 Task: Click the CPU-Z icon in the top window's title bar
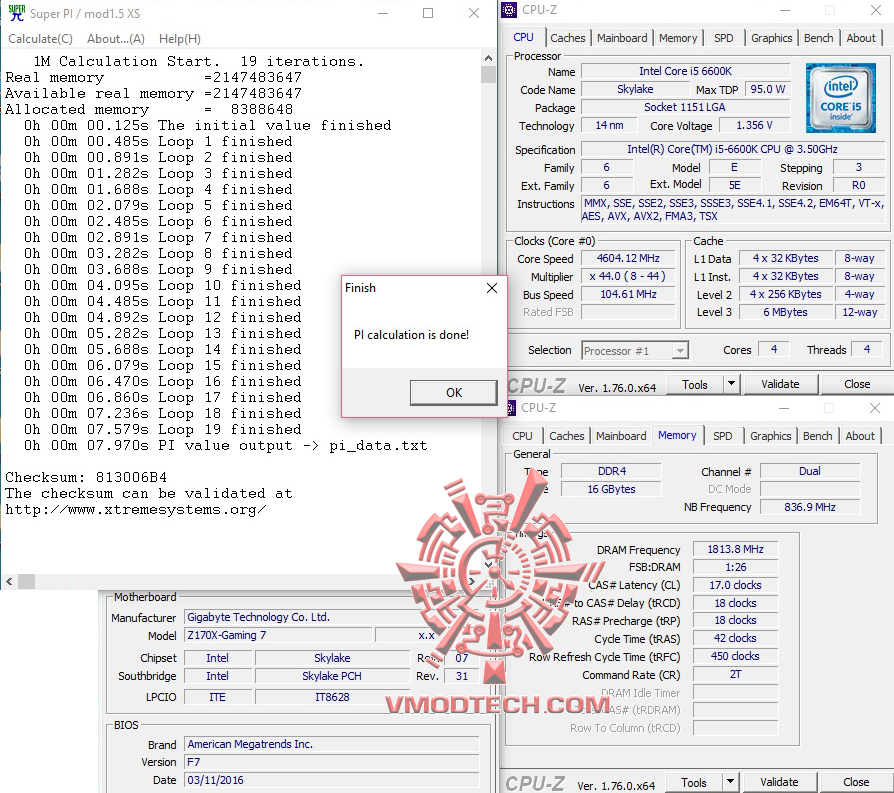click(x=509, y=10)
